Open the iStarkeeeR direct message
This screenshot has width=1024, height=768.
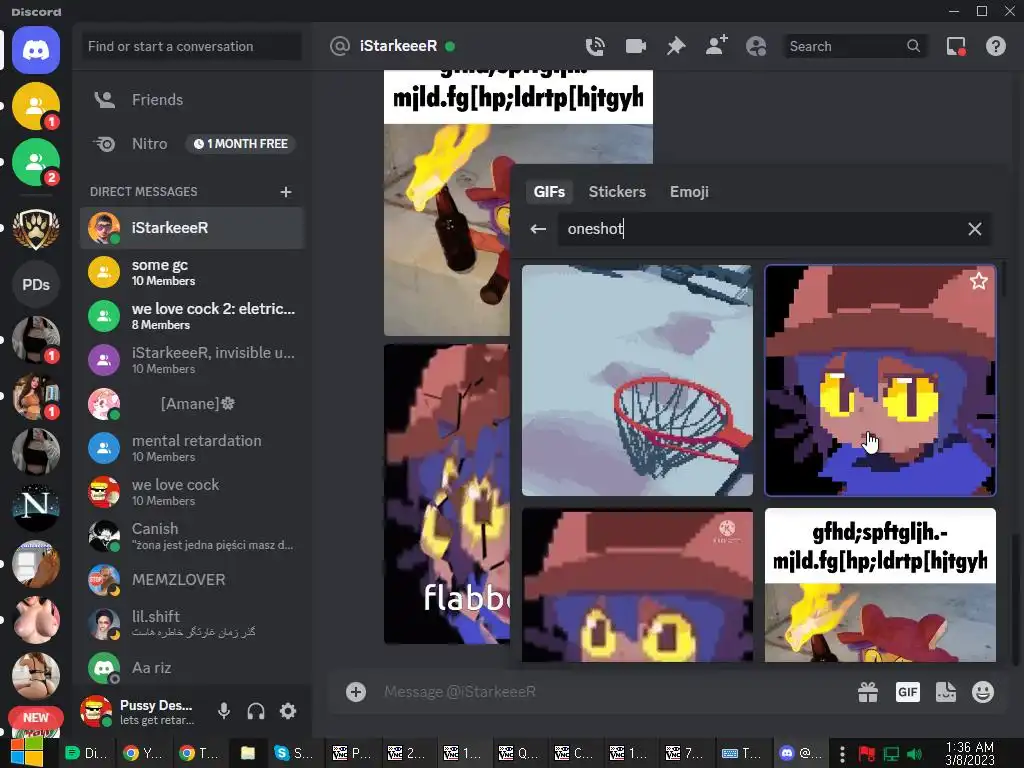click(x=192, y=228)
